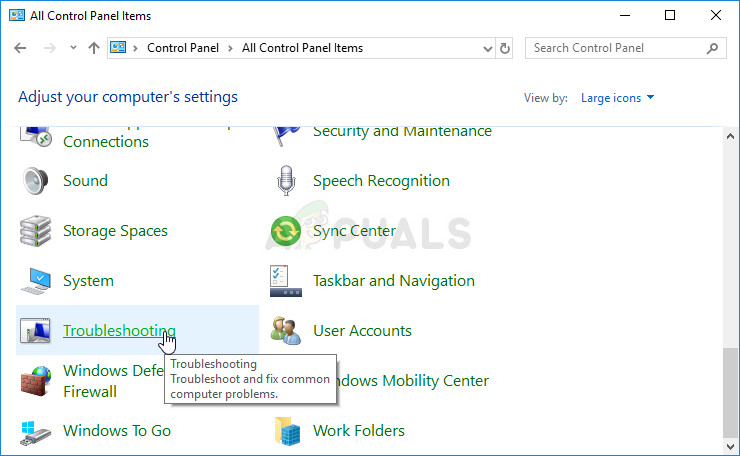Click the Control Panel icon in address bar
Image resolution: width=740 pixels, height=456 pixels.
[118, 47]
